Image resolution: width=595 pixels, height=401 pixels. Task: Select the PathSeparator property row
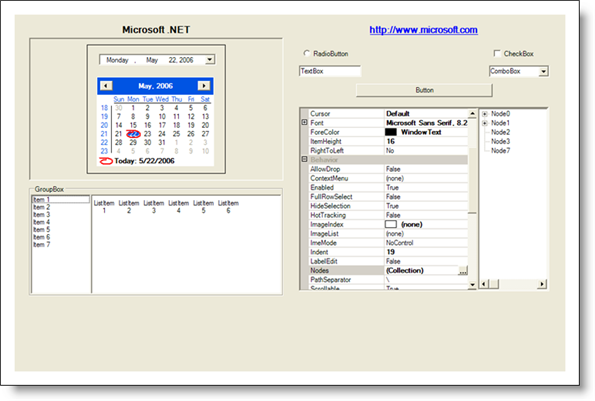[389, 280]
